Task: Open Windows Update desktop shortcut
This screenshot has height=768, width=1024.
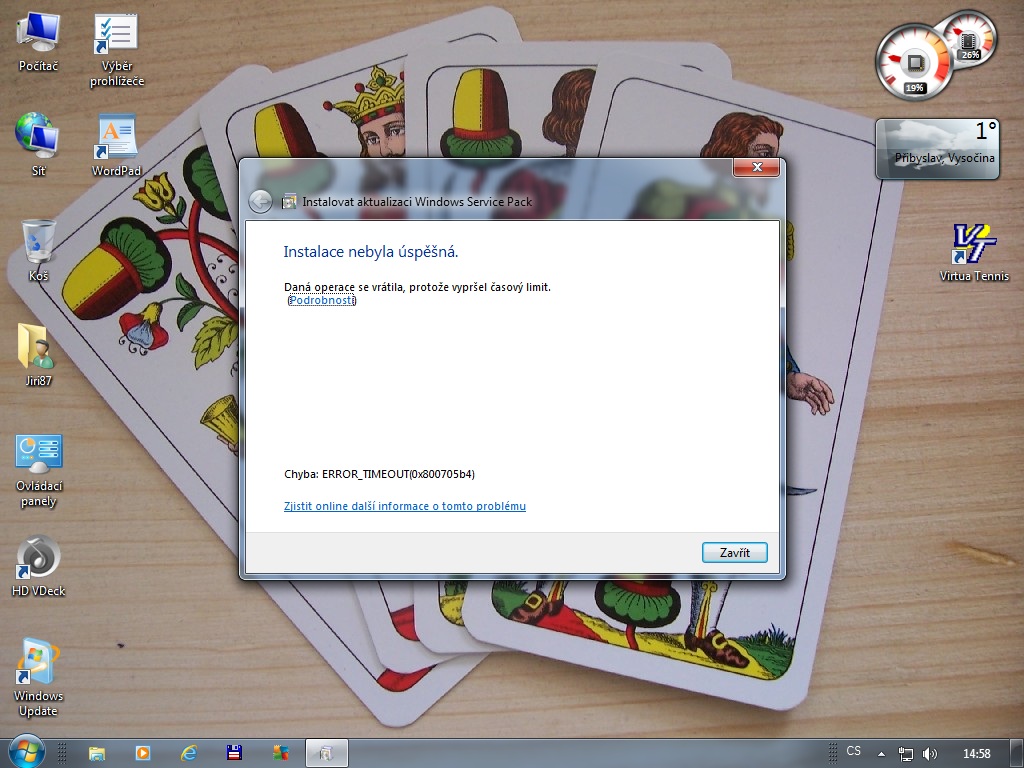Action: tap(38, 677)
